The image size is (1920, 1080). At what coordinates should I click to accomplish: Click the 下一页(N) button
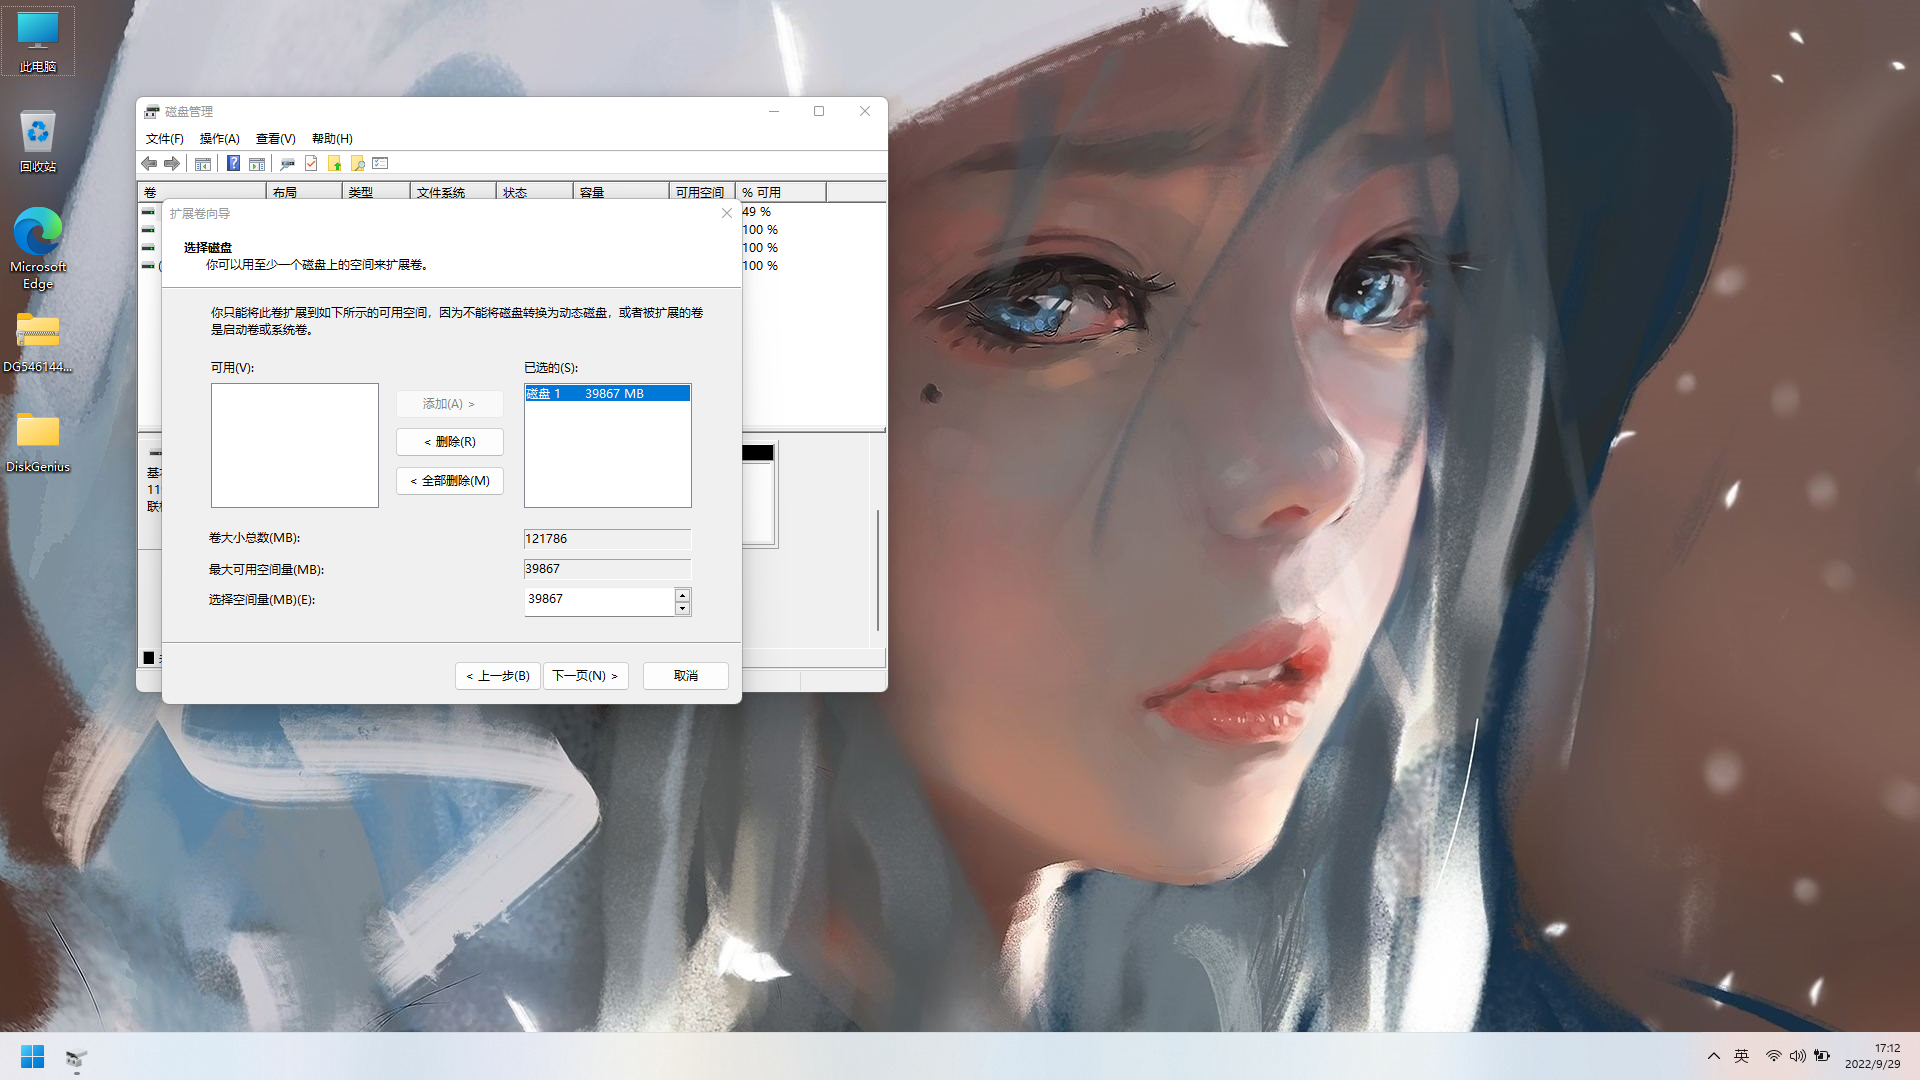[585, 676]
